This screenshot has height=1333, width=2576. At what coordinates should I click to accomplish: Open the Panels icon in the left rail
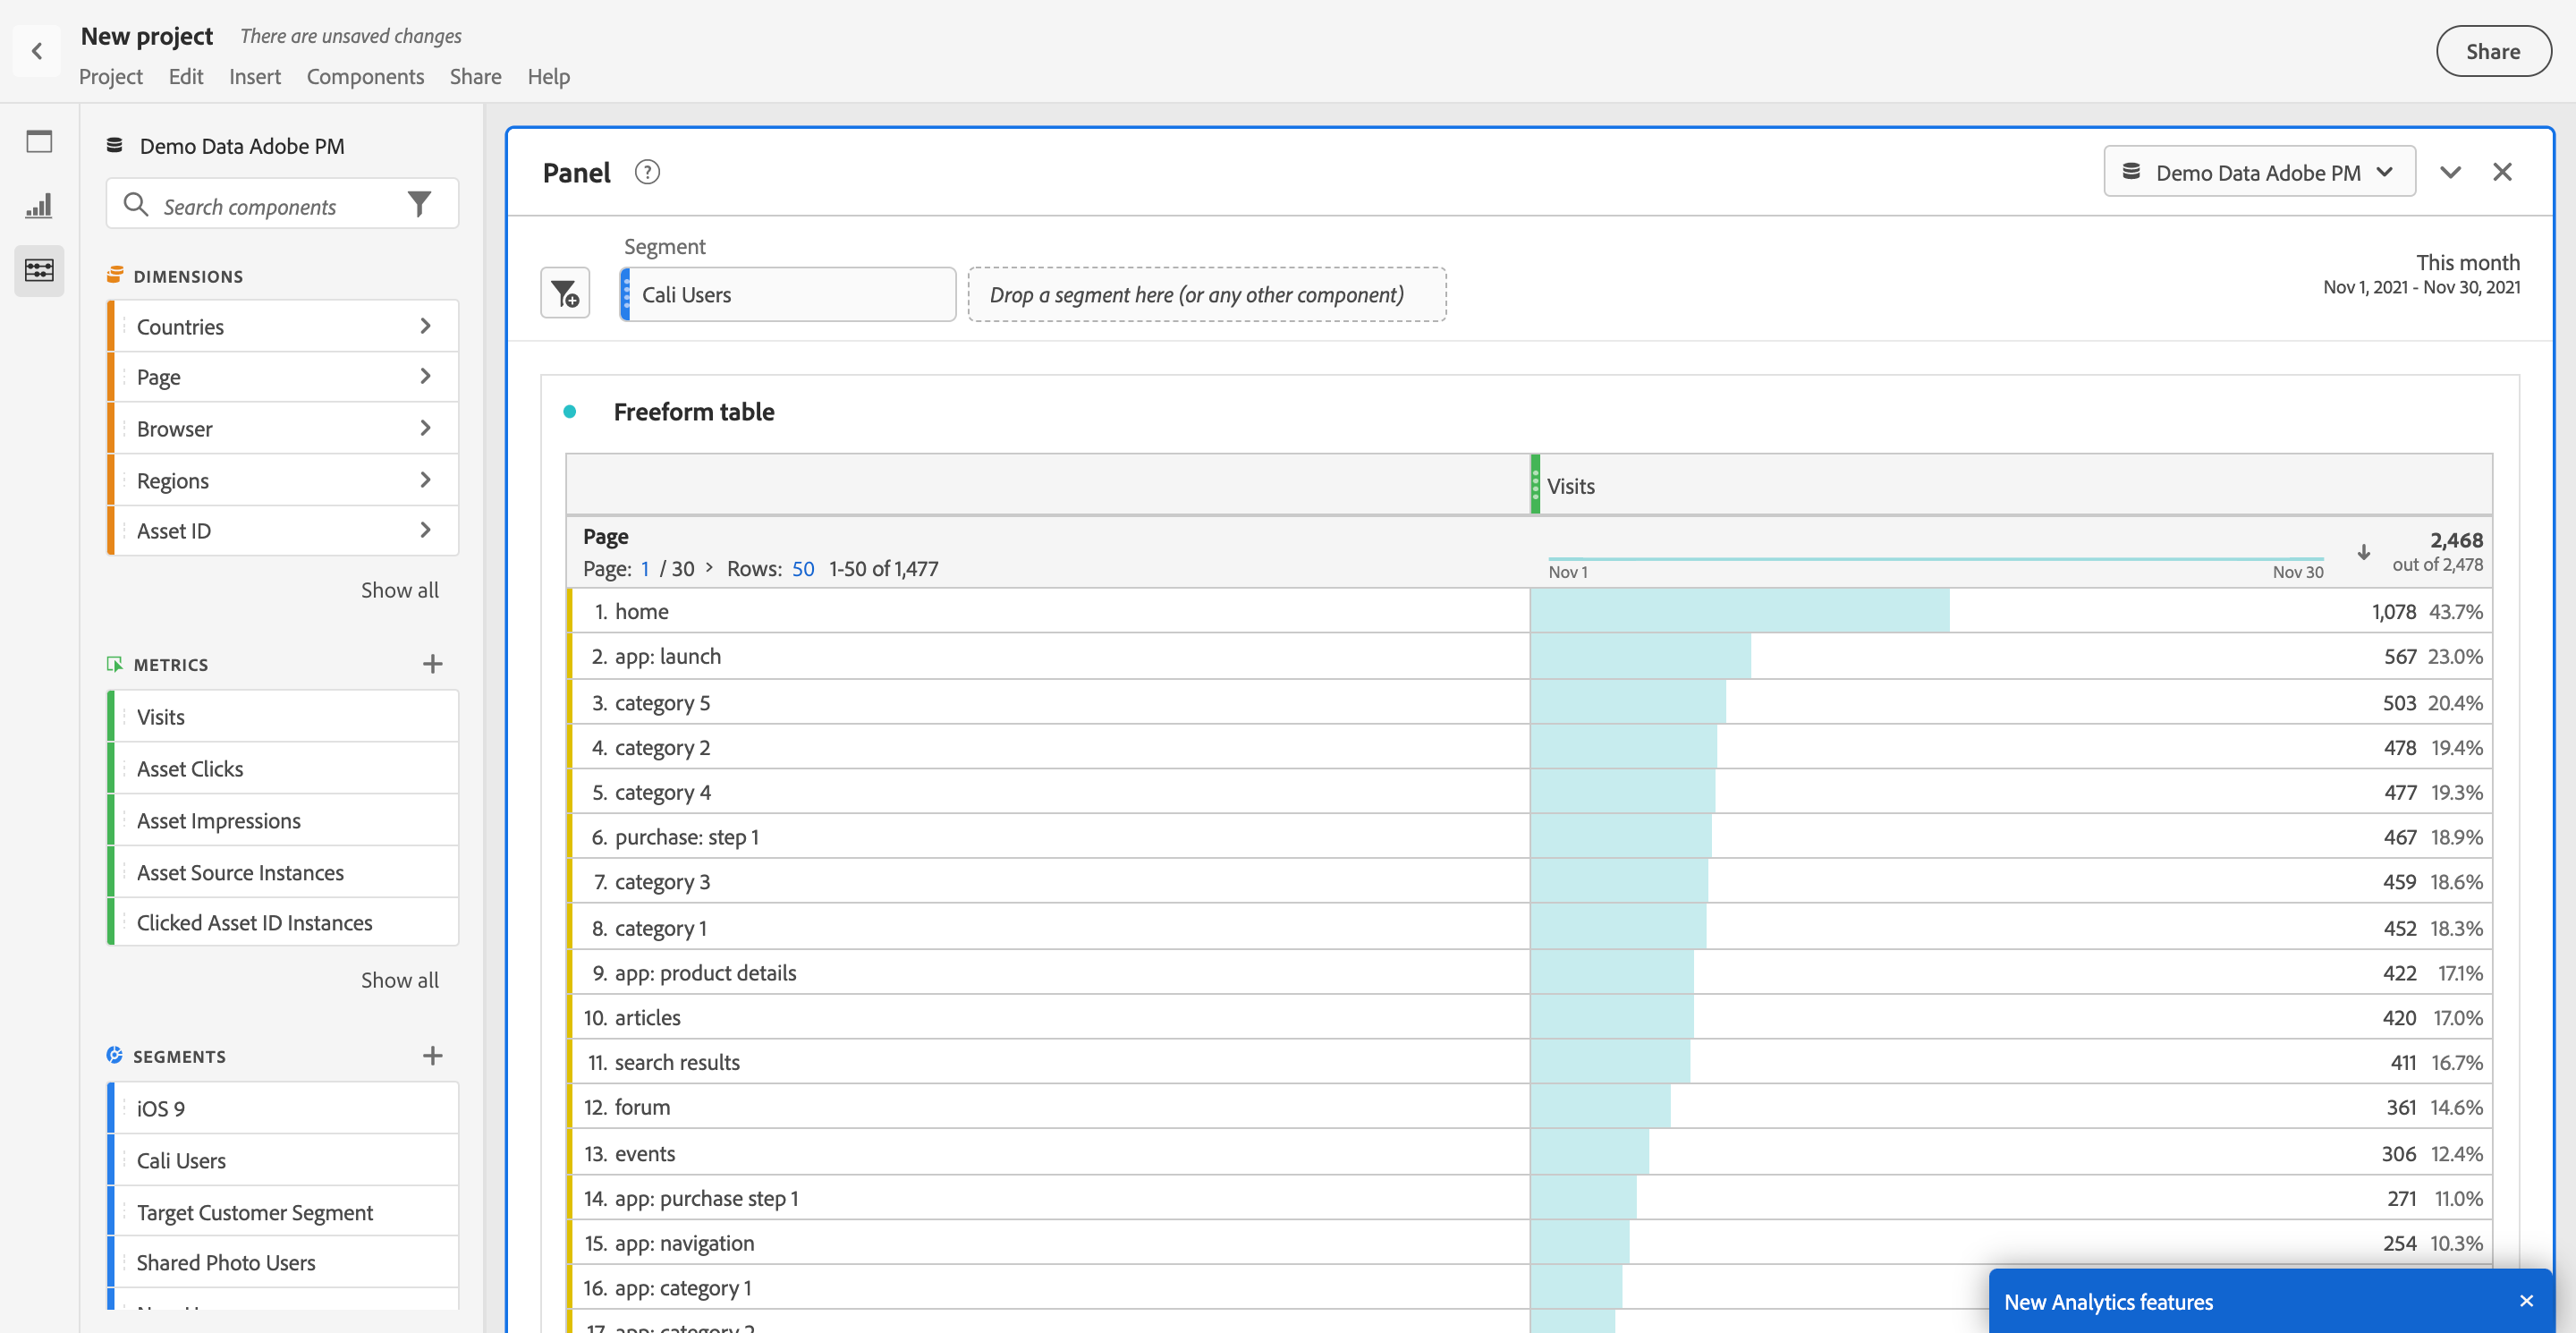39,141
